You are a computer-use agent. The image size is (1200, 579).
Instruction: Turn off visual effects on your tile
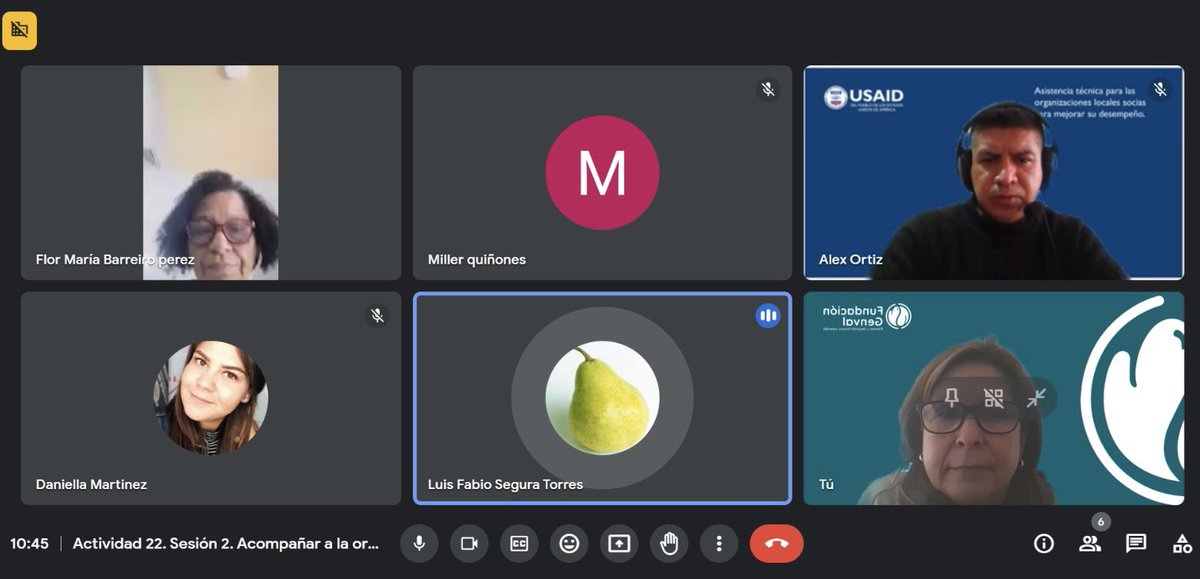(x=993, y=398)
